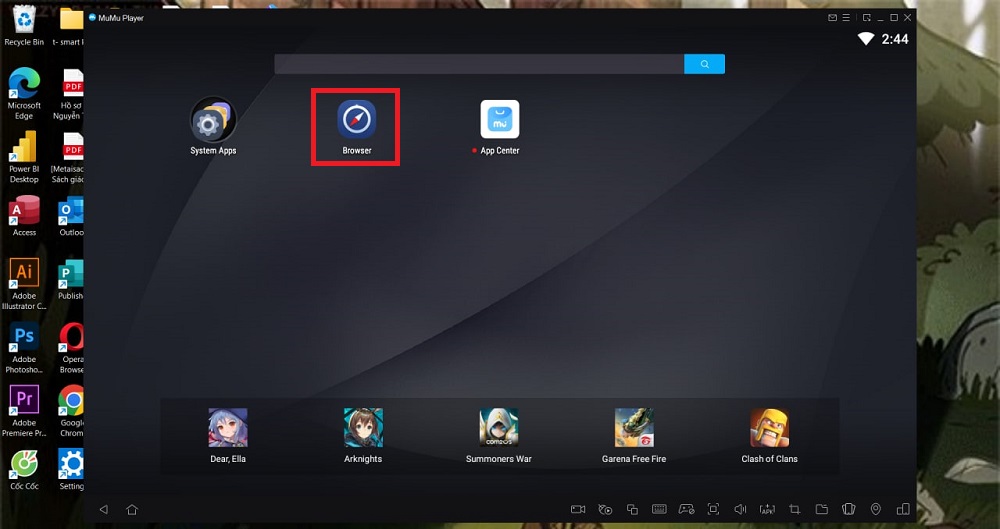Open Power BI Desktop shortcut
The height and width of the screenshot is (529, 1000).
(x=24, y=157)
